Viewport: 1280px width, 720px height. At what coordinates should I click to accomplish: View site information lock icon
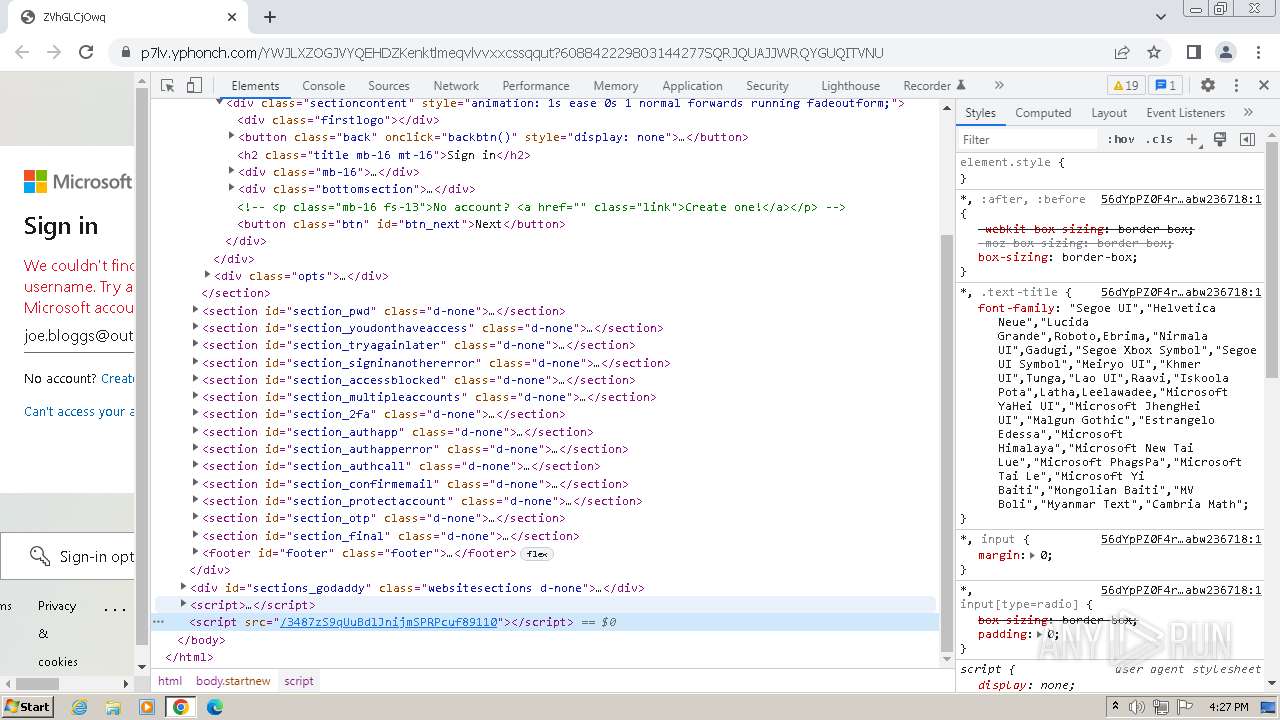coord(125,53)
